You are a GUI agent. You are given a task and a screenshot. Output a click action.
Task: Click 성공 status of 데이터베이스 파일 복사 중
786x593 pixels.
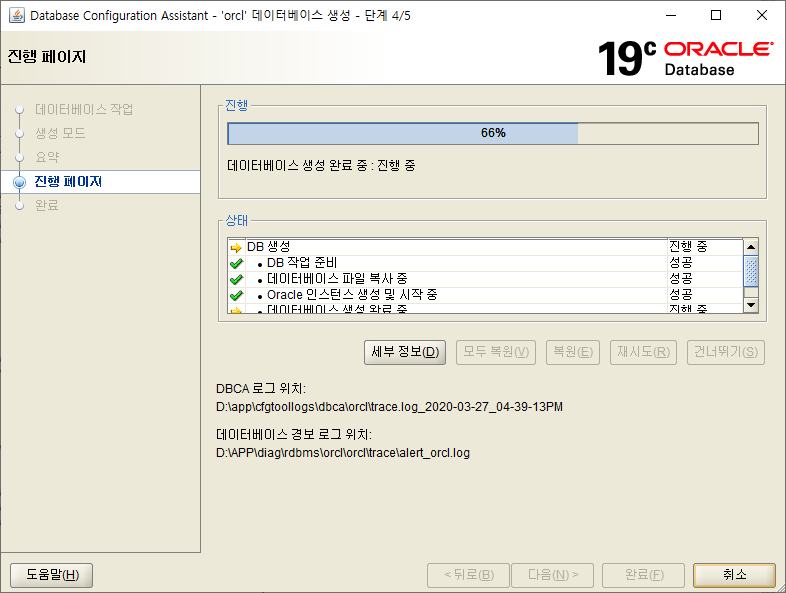point(680,279)
